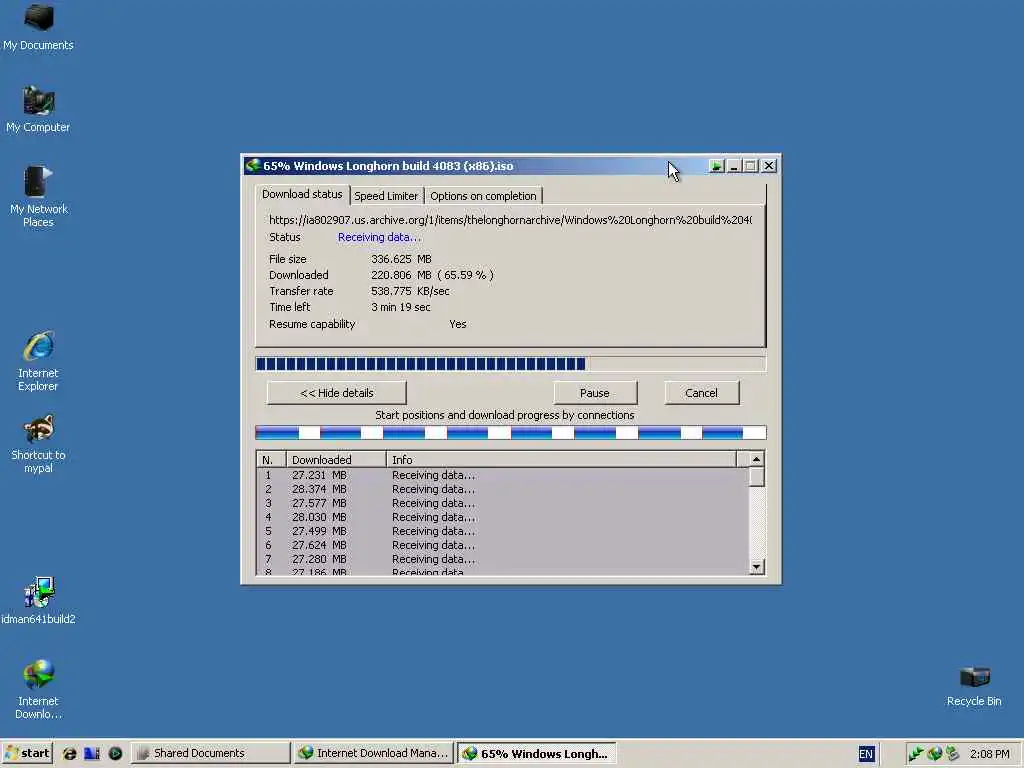
Task: Click Show Desktop quick launch icon
Action: click(x=91, y=753)
